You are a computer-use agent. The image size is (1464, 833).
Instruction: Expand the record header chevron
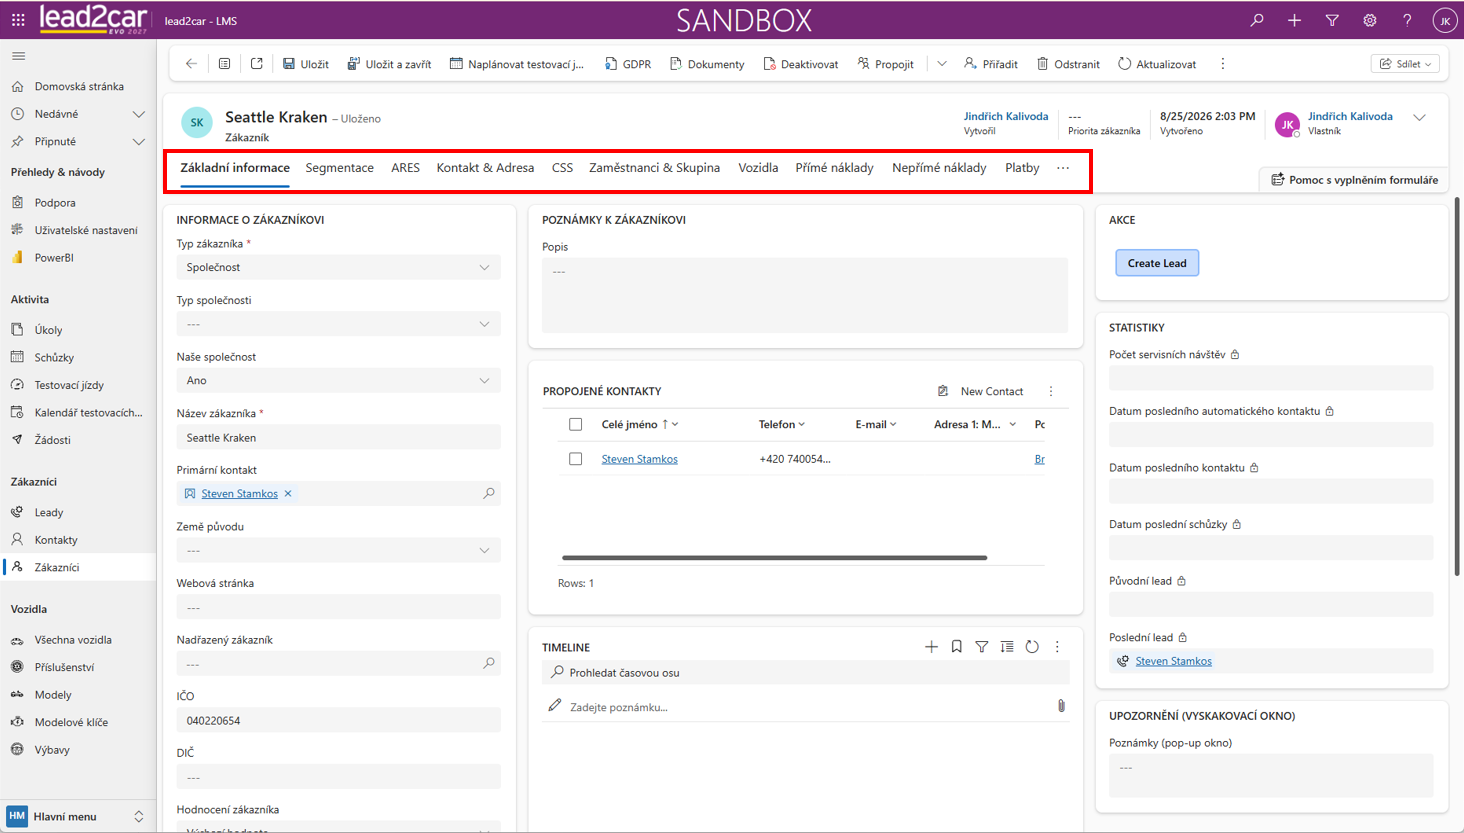[x=1420, y=118]
